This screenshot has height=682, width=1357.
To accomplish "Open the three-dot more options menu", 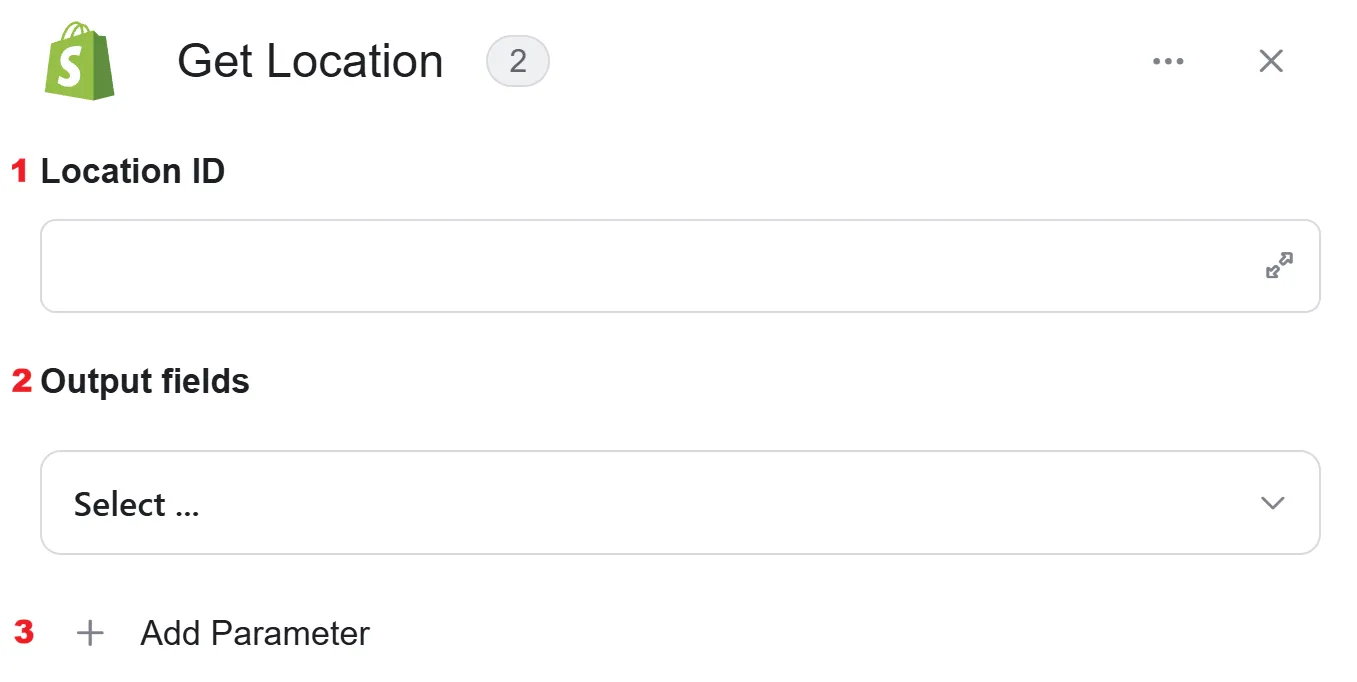I will pos(1168,61).
